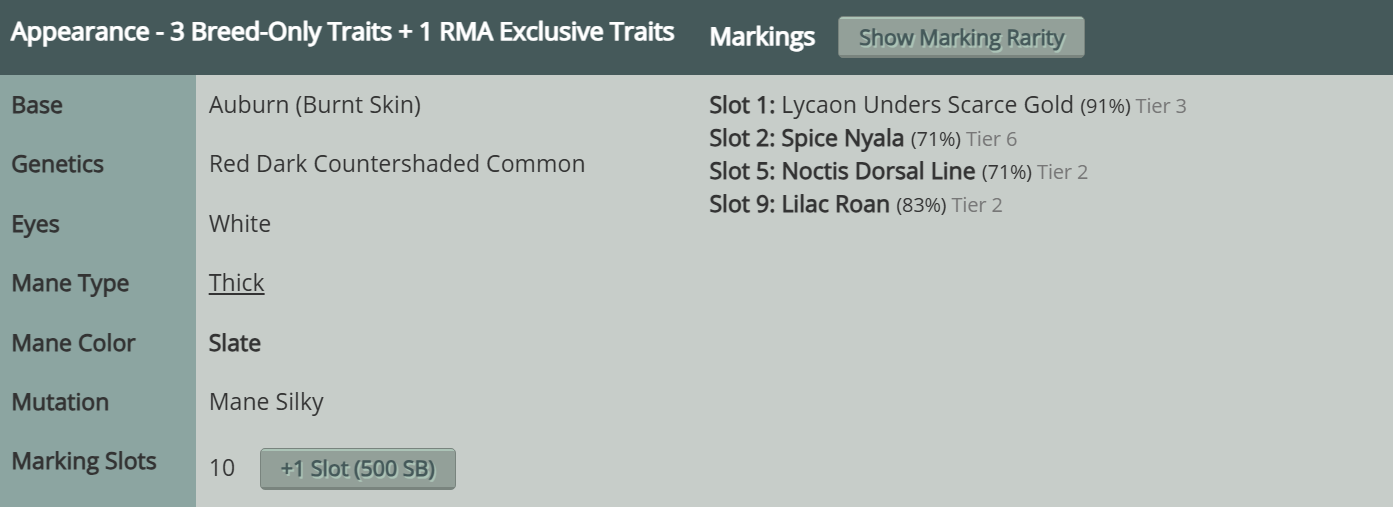Image resolution: width=1393 pixels, height=507 pixels.
Task: Click the Tier 6 label beside Spice Nyala
Action: [991, 139]
